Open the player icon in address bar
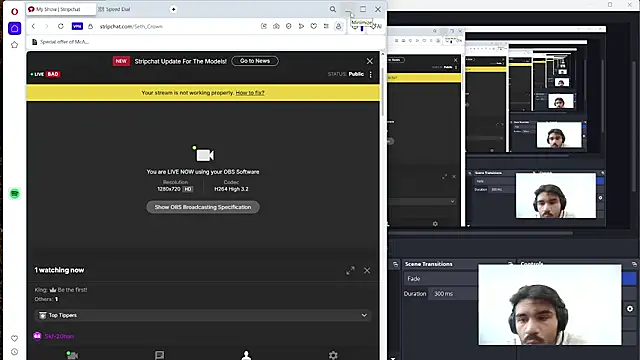This screenshot has width=640, height=360. 301,26
